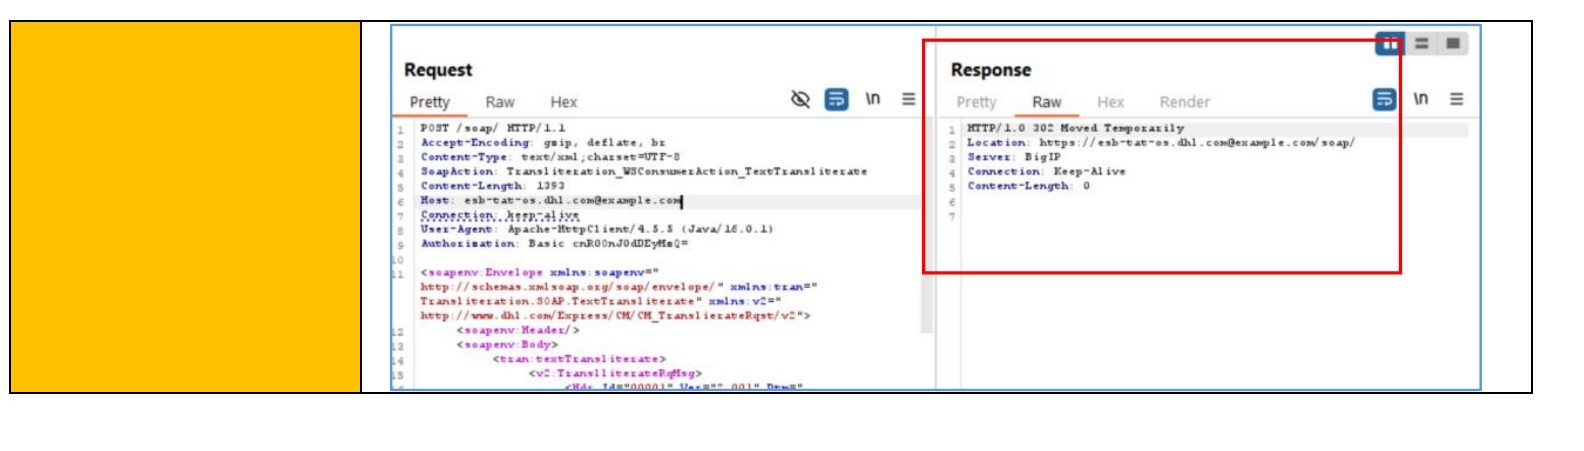Screen dimensions: 1584x451
Task: Select the Response Raw tab
Action: click(x=1046, y=102)
